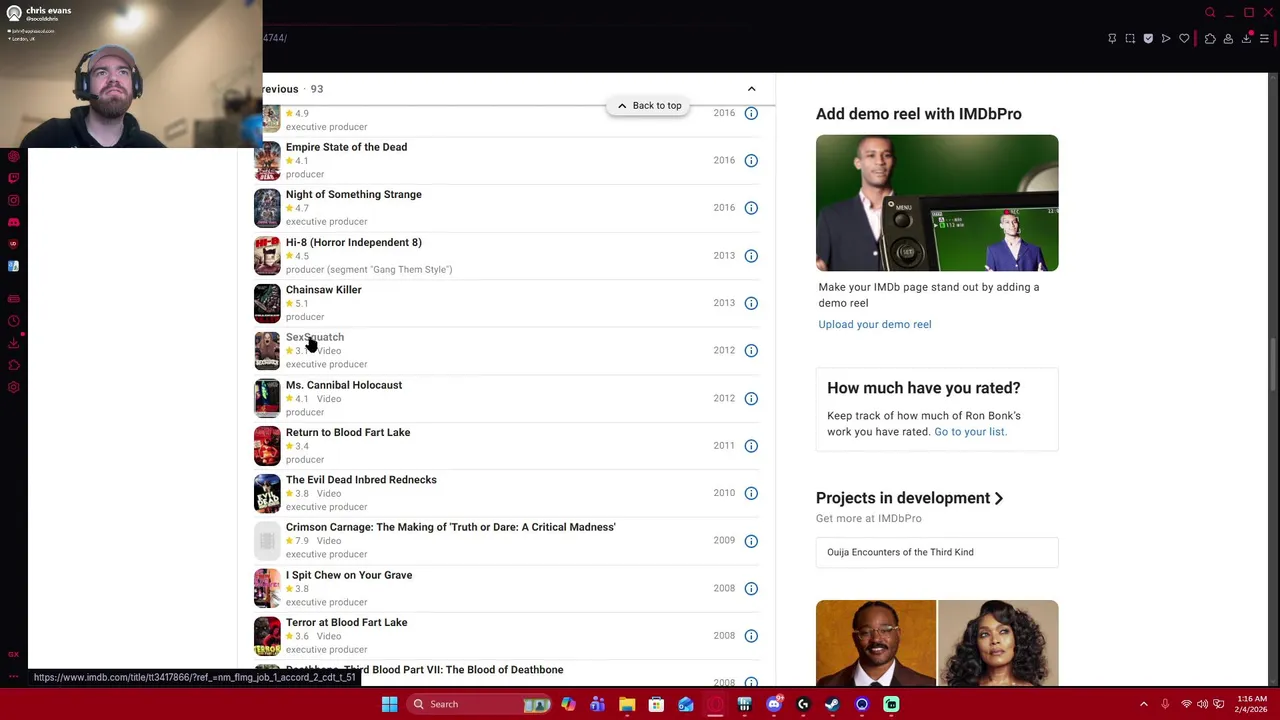Collapse the Previous credits section chevron
Screen dimensions: 1280x720
coord(751,89)
